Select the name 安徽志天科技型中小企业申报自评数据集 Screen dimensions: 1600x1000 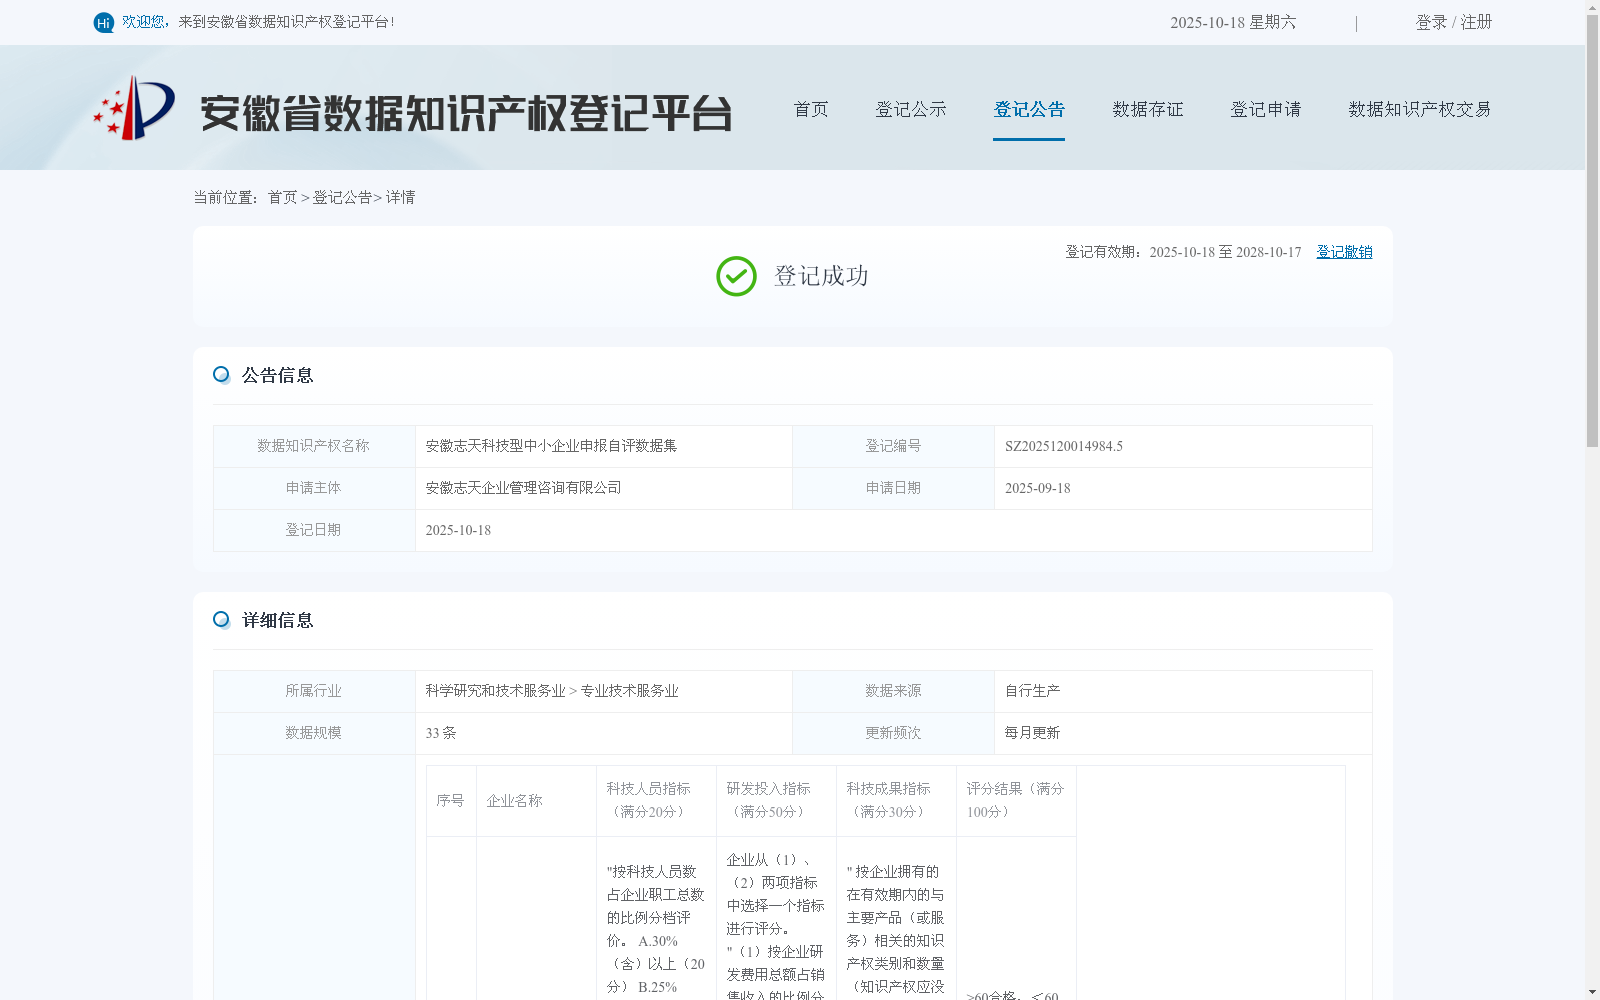551,446
